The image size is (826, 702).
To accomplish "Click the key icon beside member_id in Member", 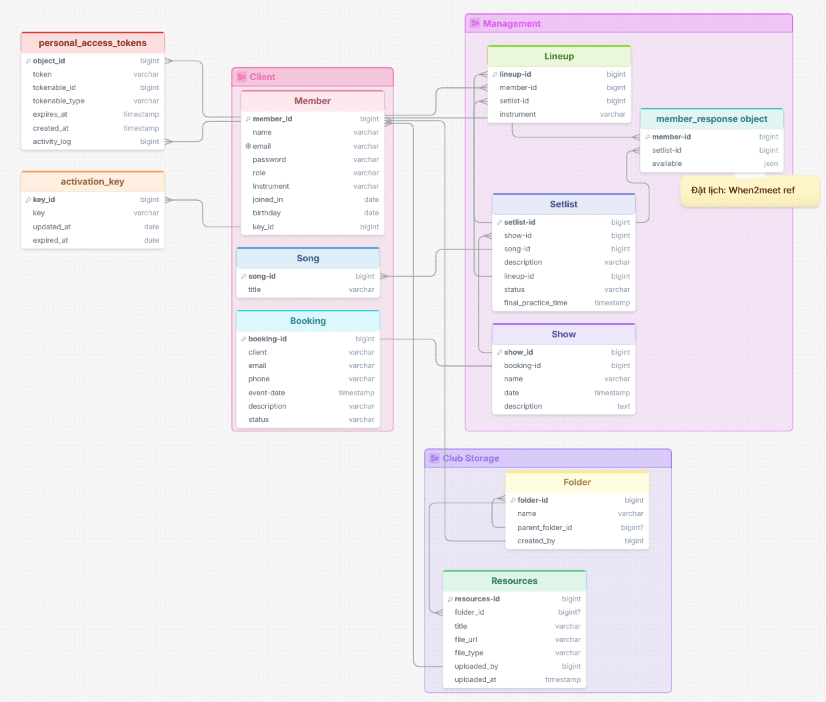I will pyautogui.click(x=248, y=119).
